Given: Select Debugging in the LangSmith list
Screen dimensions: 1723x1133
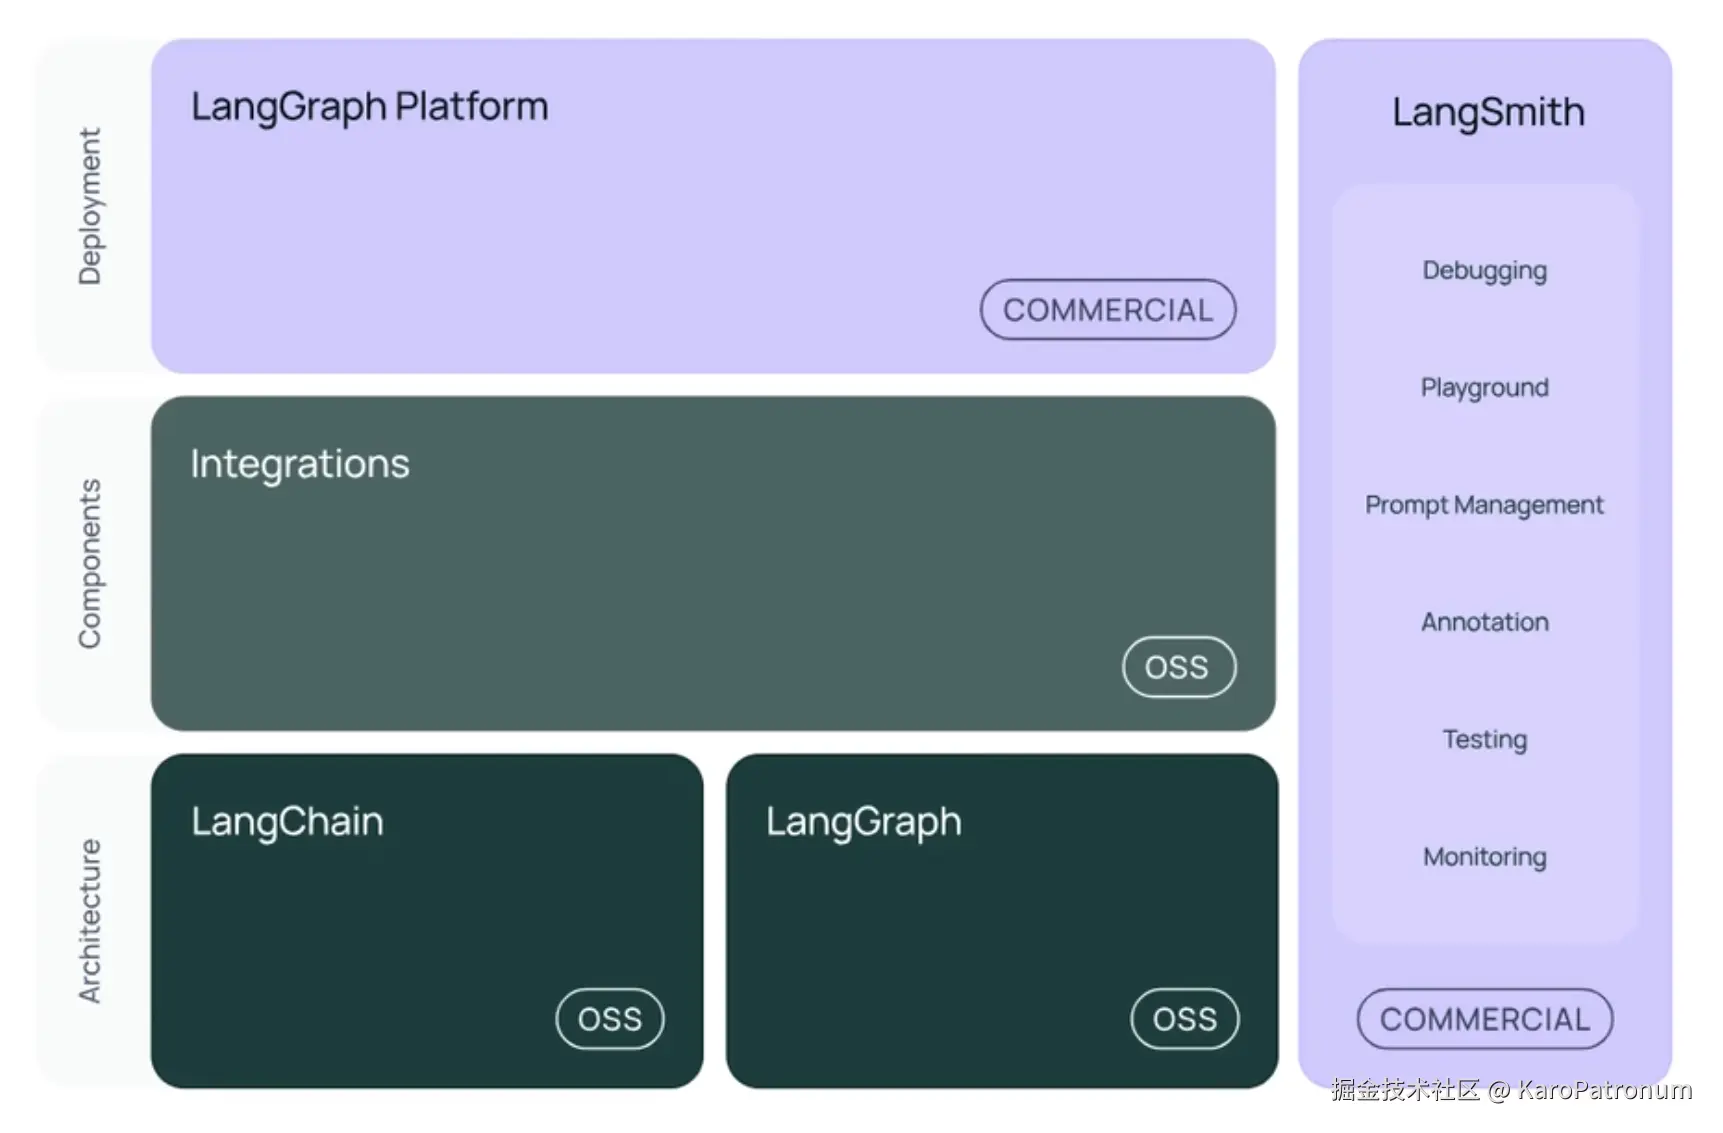Looking at the screenshot, I should coord(1484,271).
